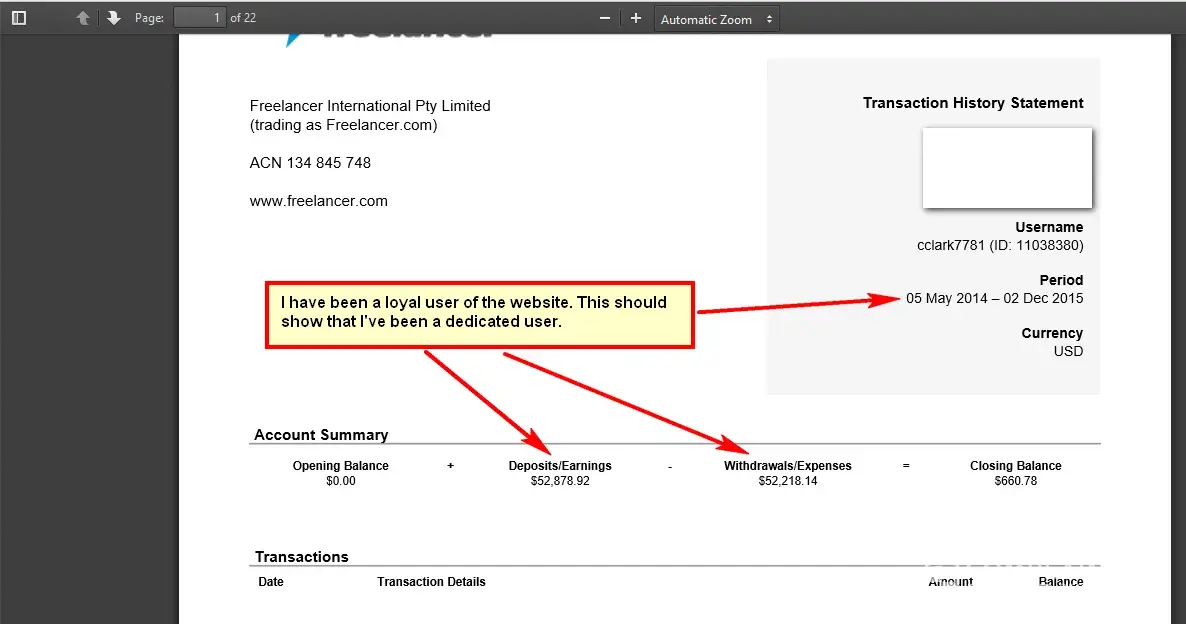Screen dimensions: 1186x624
Task: Click the Opening Balance $0.00 value
Action: [340, 481]
